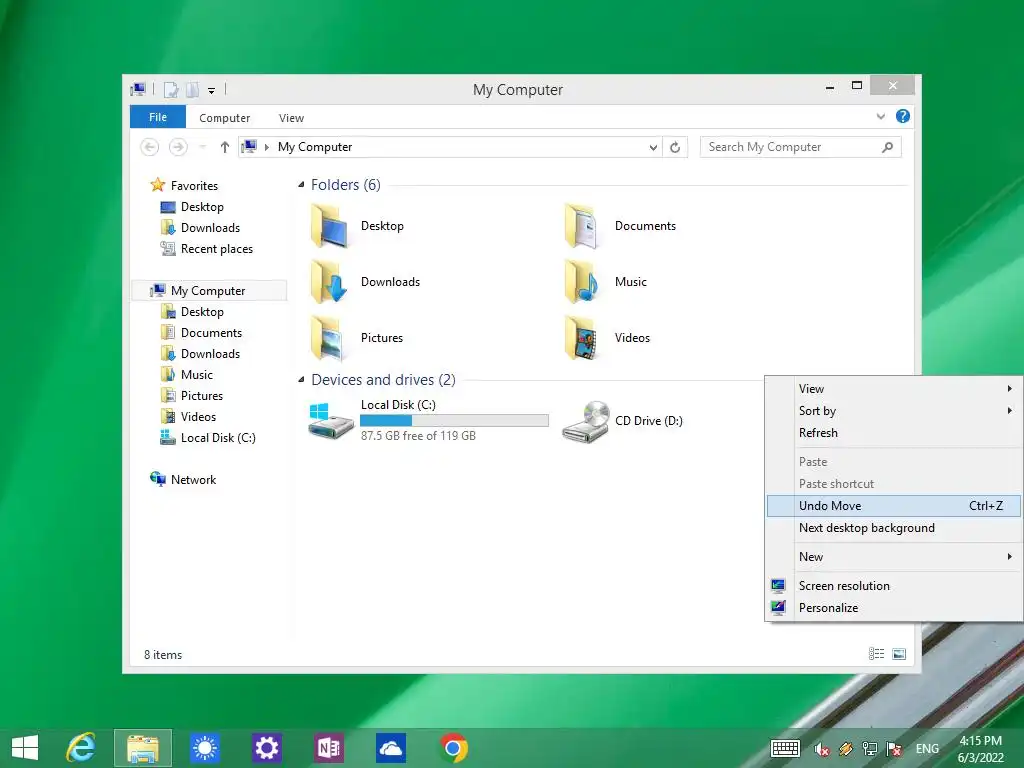1024x768 pixels.
Task: Select Recent places in navigation pane
Action: click(x=216, y=249)
